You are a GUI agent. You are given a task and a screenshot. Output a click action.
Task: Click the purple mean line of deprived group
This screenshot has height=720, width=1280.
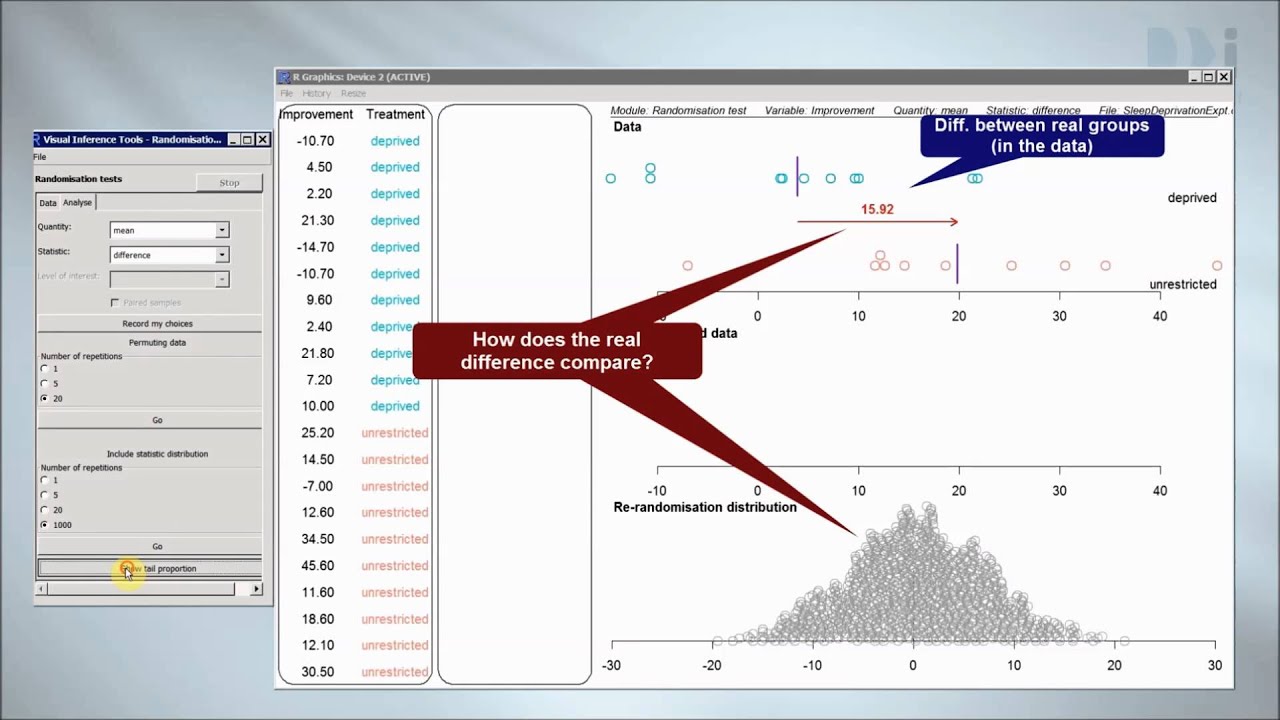click(797, 176)
